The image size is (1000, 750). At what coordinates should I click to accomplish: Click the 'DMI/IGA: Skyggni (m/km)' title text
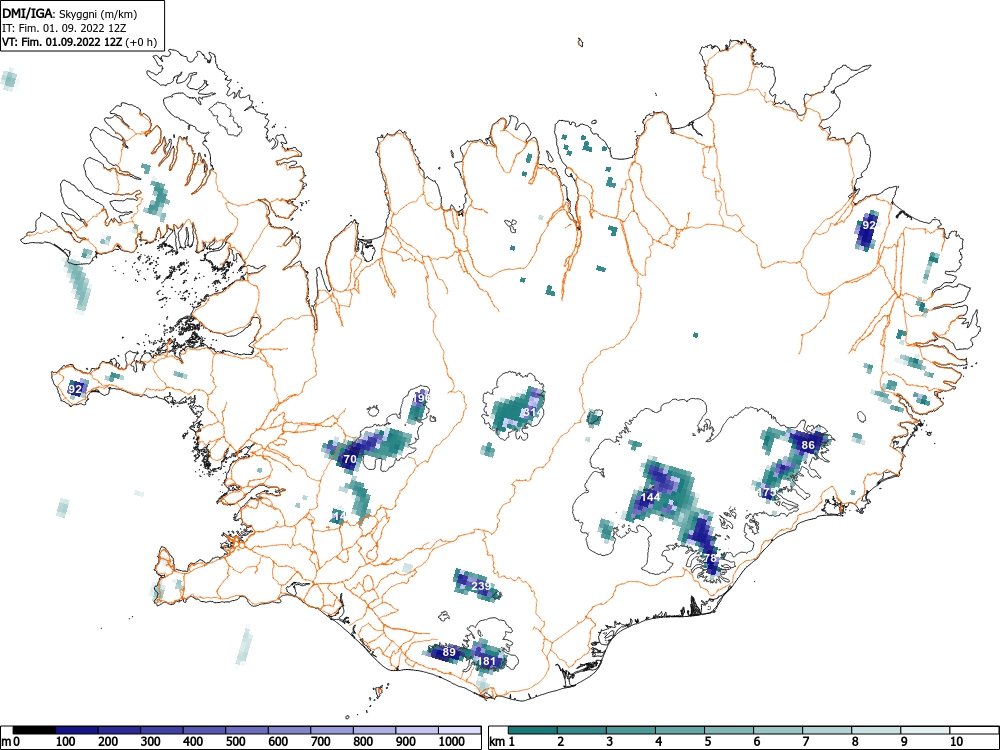[x=70, y=14]
